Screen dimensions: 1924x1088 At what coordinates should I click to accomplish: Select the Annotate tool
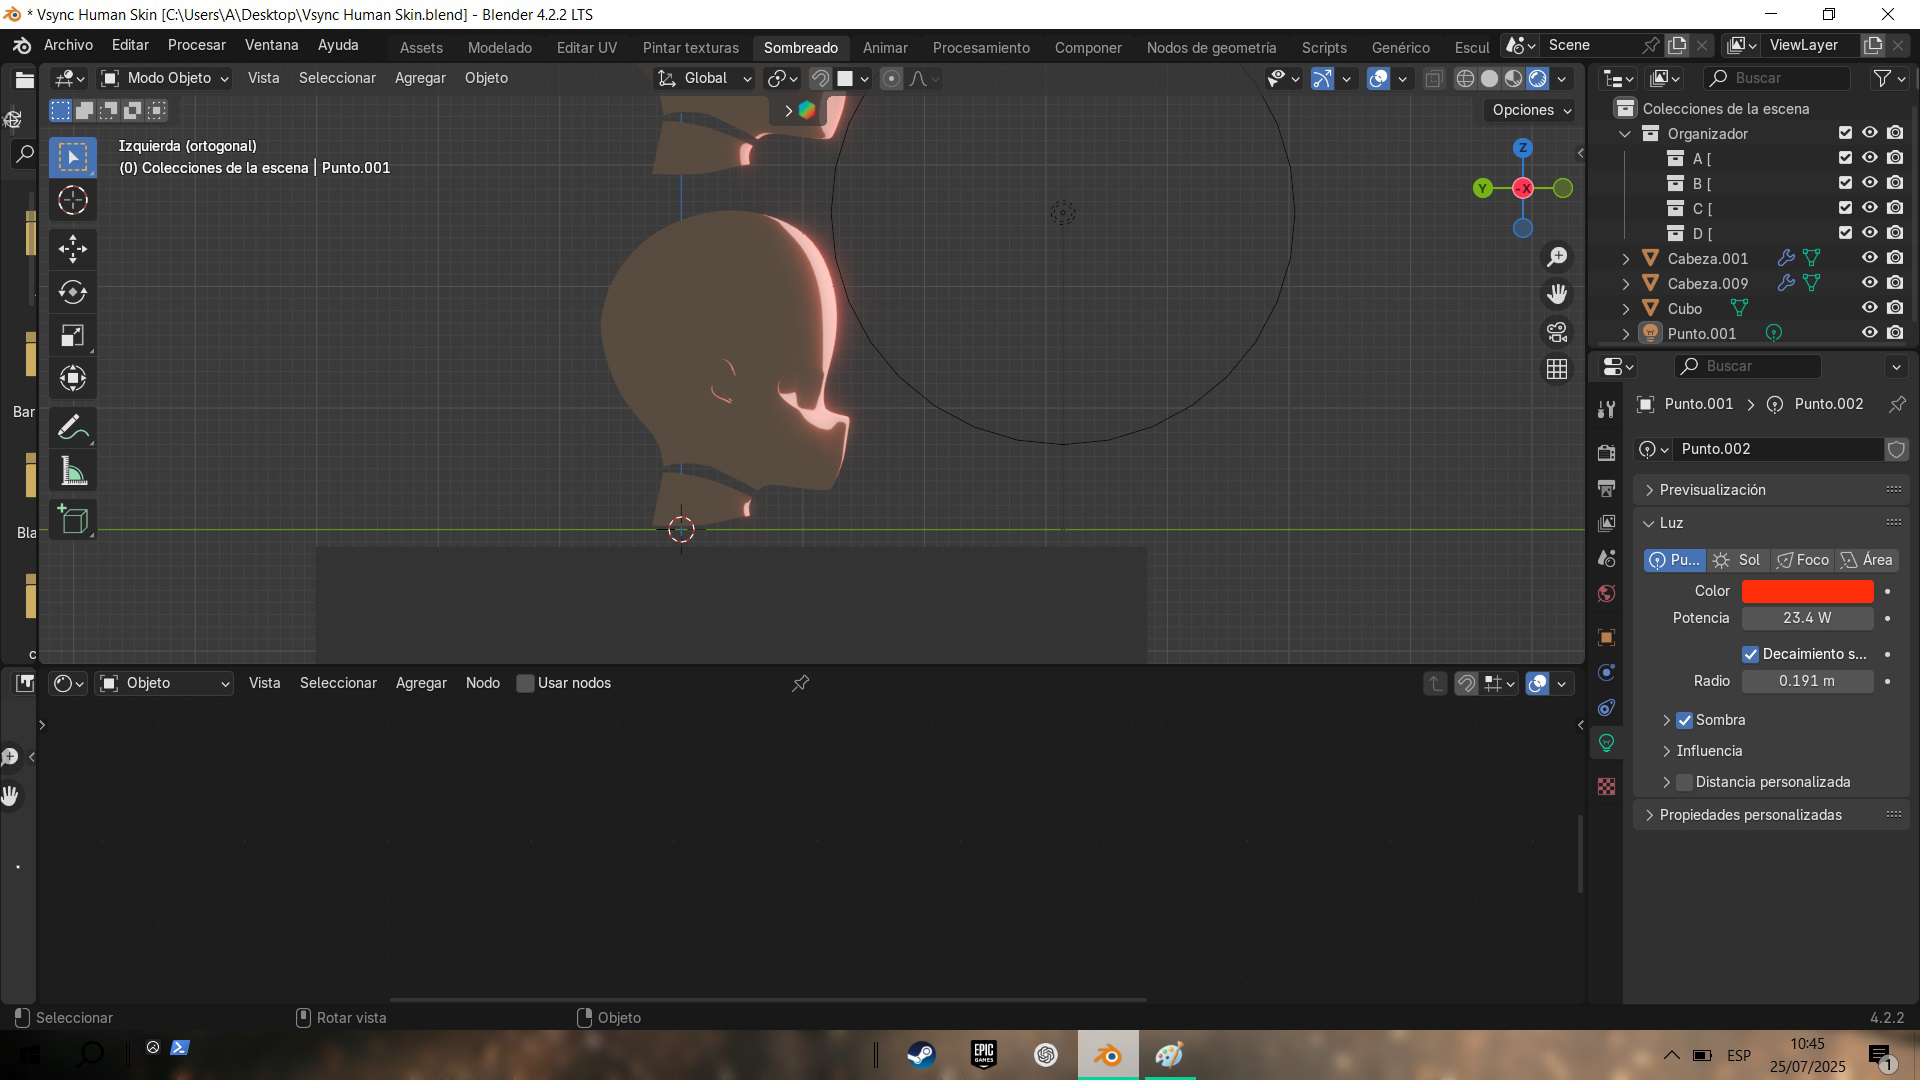[x=72, y=428]
